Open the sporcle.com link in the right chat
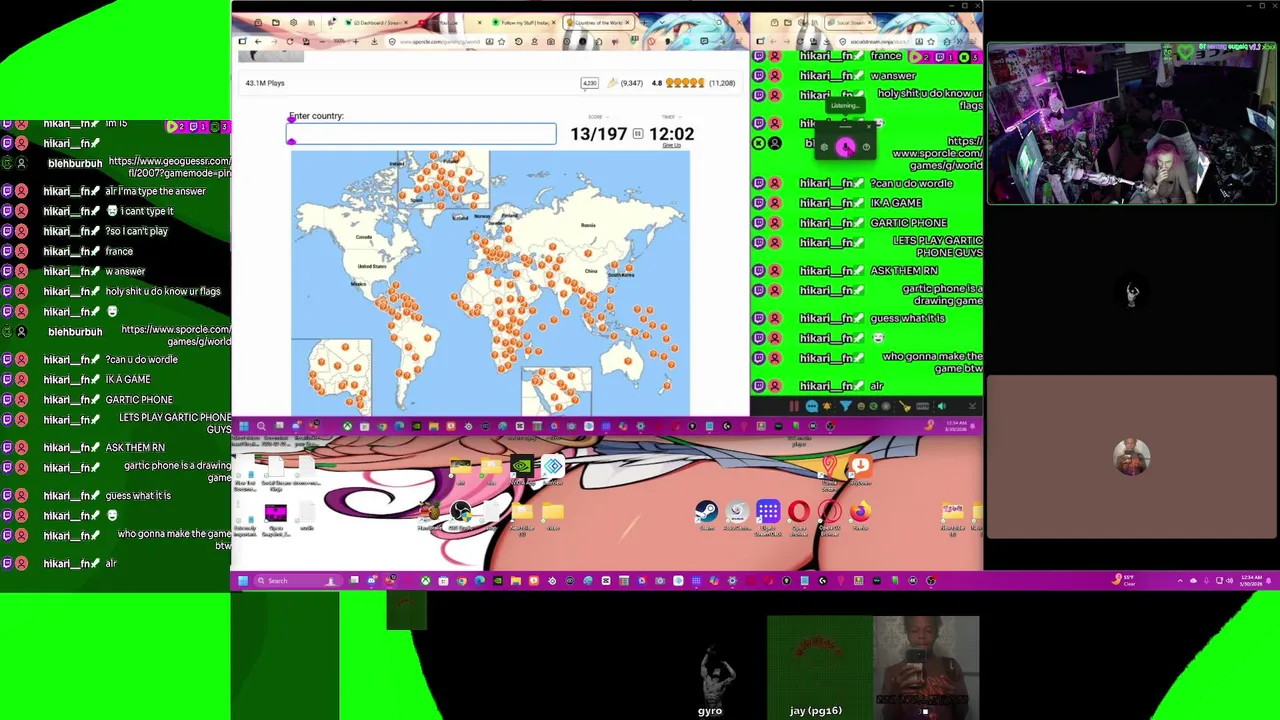1280x720 pixels. click(x=937, y=153)
